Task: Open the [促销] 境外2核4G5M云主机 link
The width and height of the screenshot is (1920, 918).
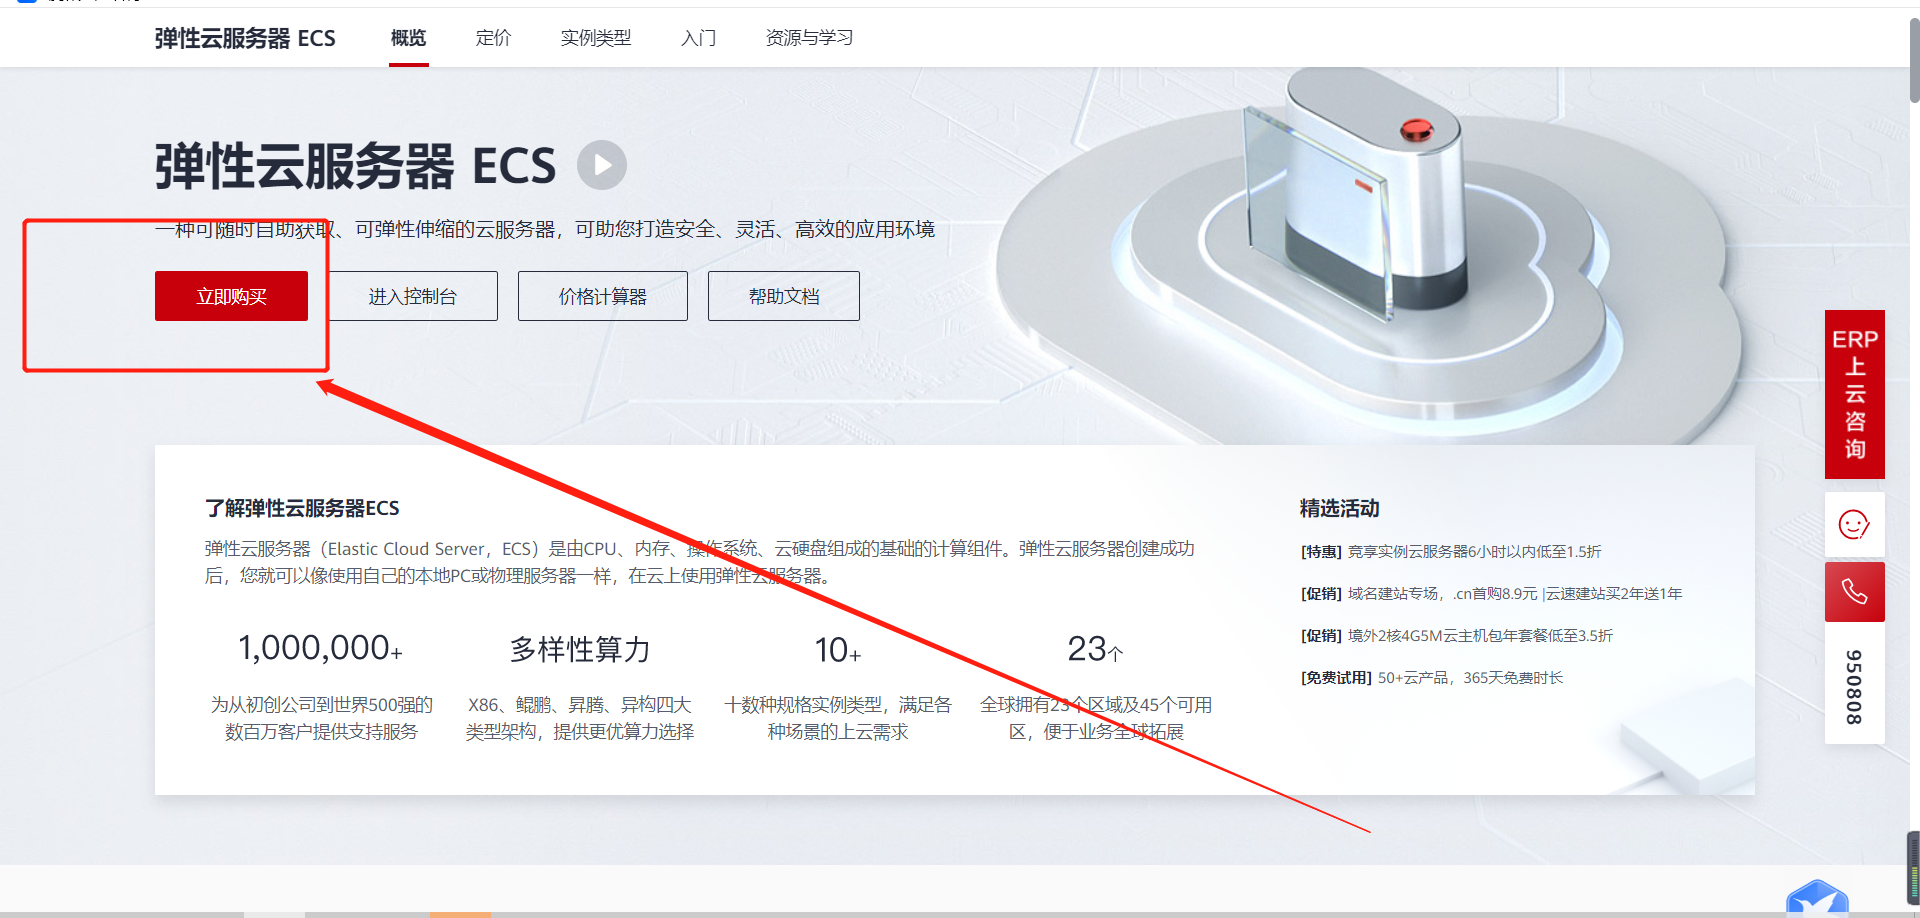Action: point(1457,636)
